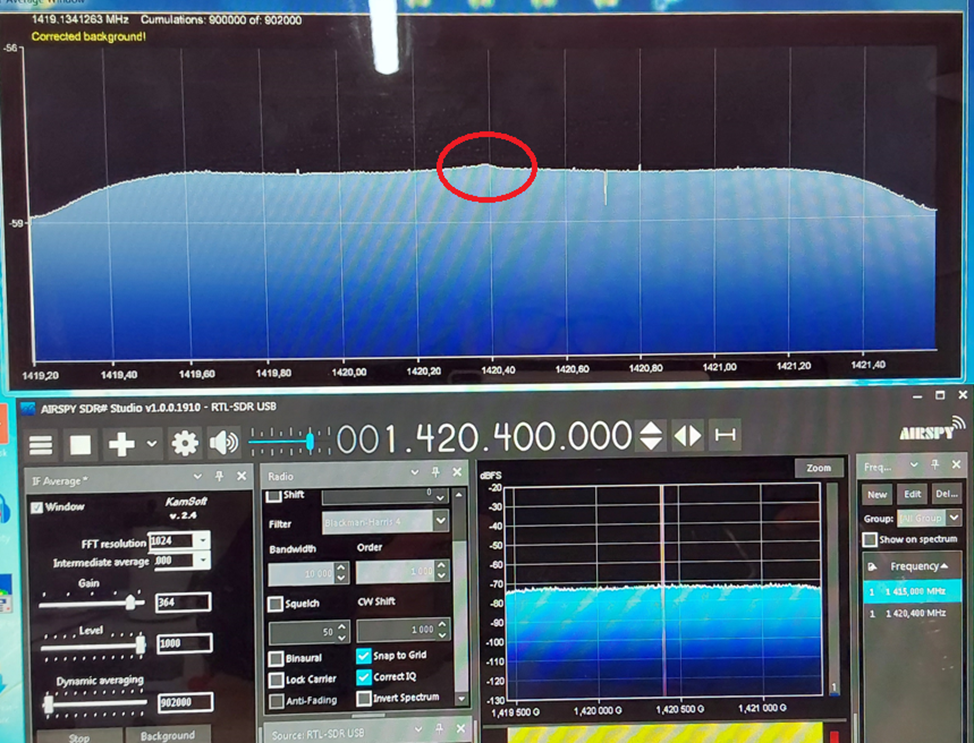This screenshot has height=743, width=974.
Task: Click the Dynamic averaging field 902000
Action: click(186, 702)
